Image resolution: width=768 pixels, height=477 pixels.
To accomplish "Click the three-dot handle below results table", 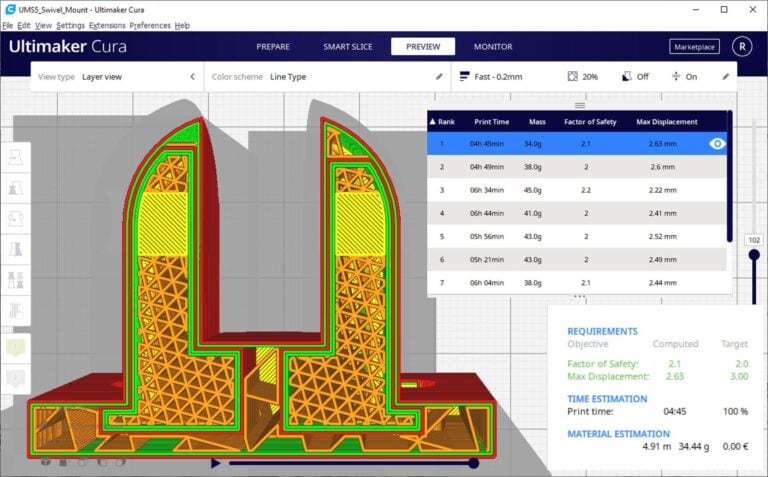I will (x=579, y=296).
